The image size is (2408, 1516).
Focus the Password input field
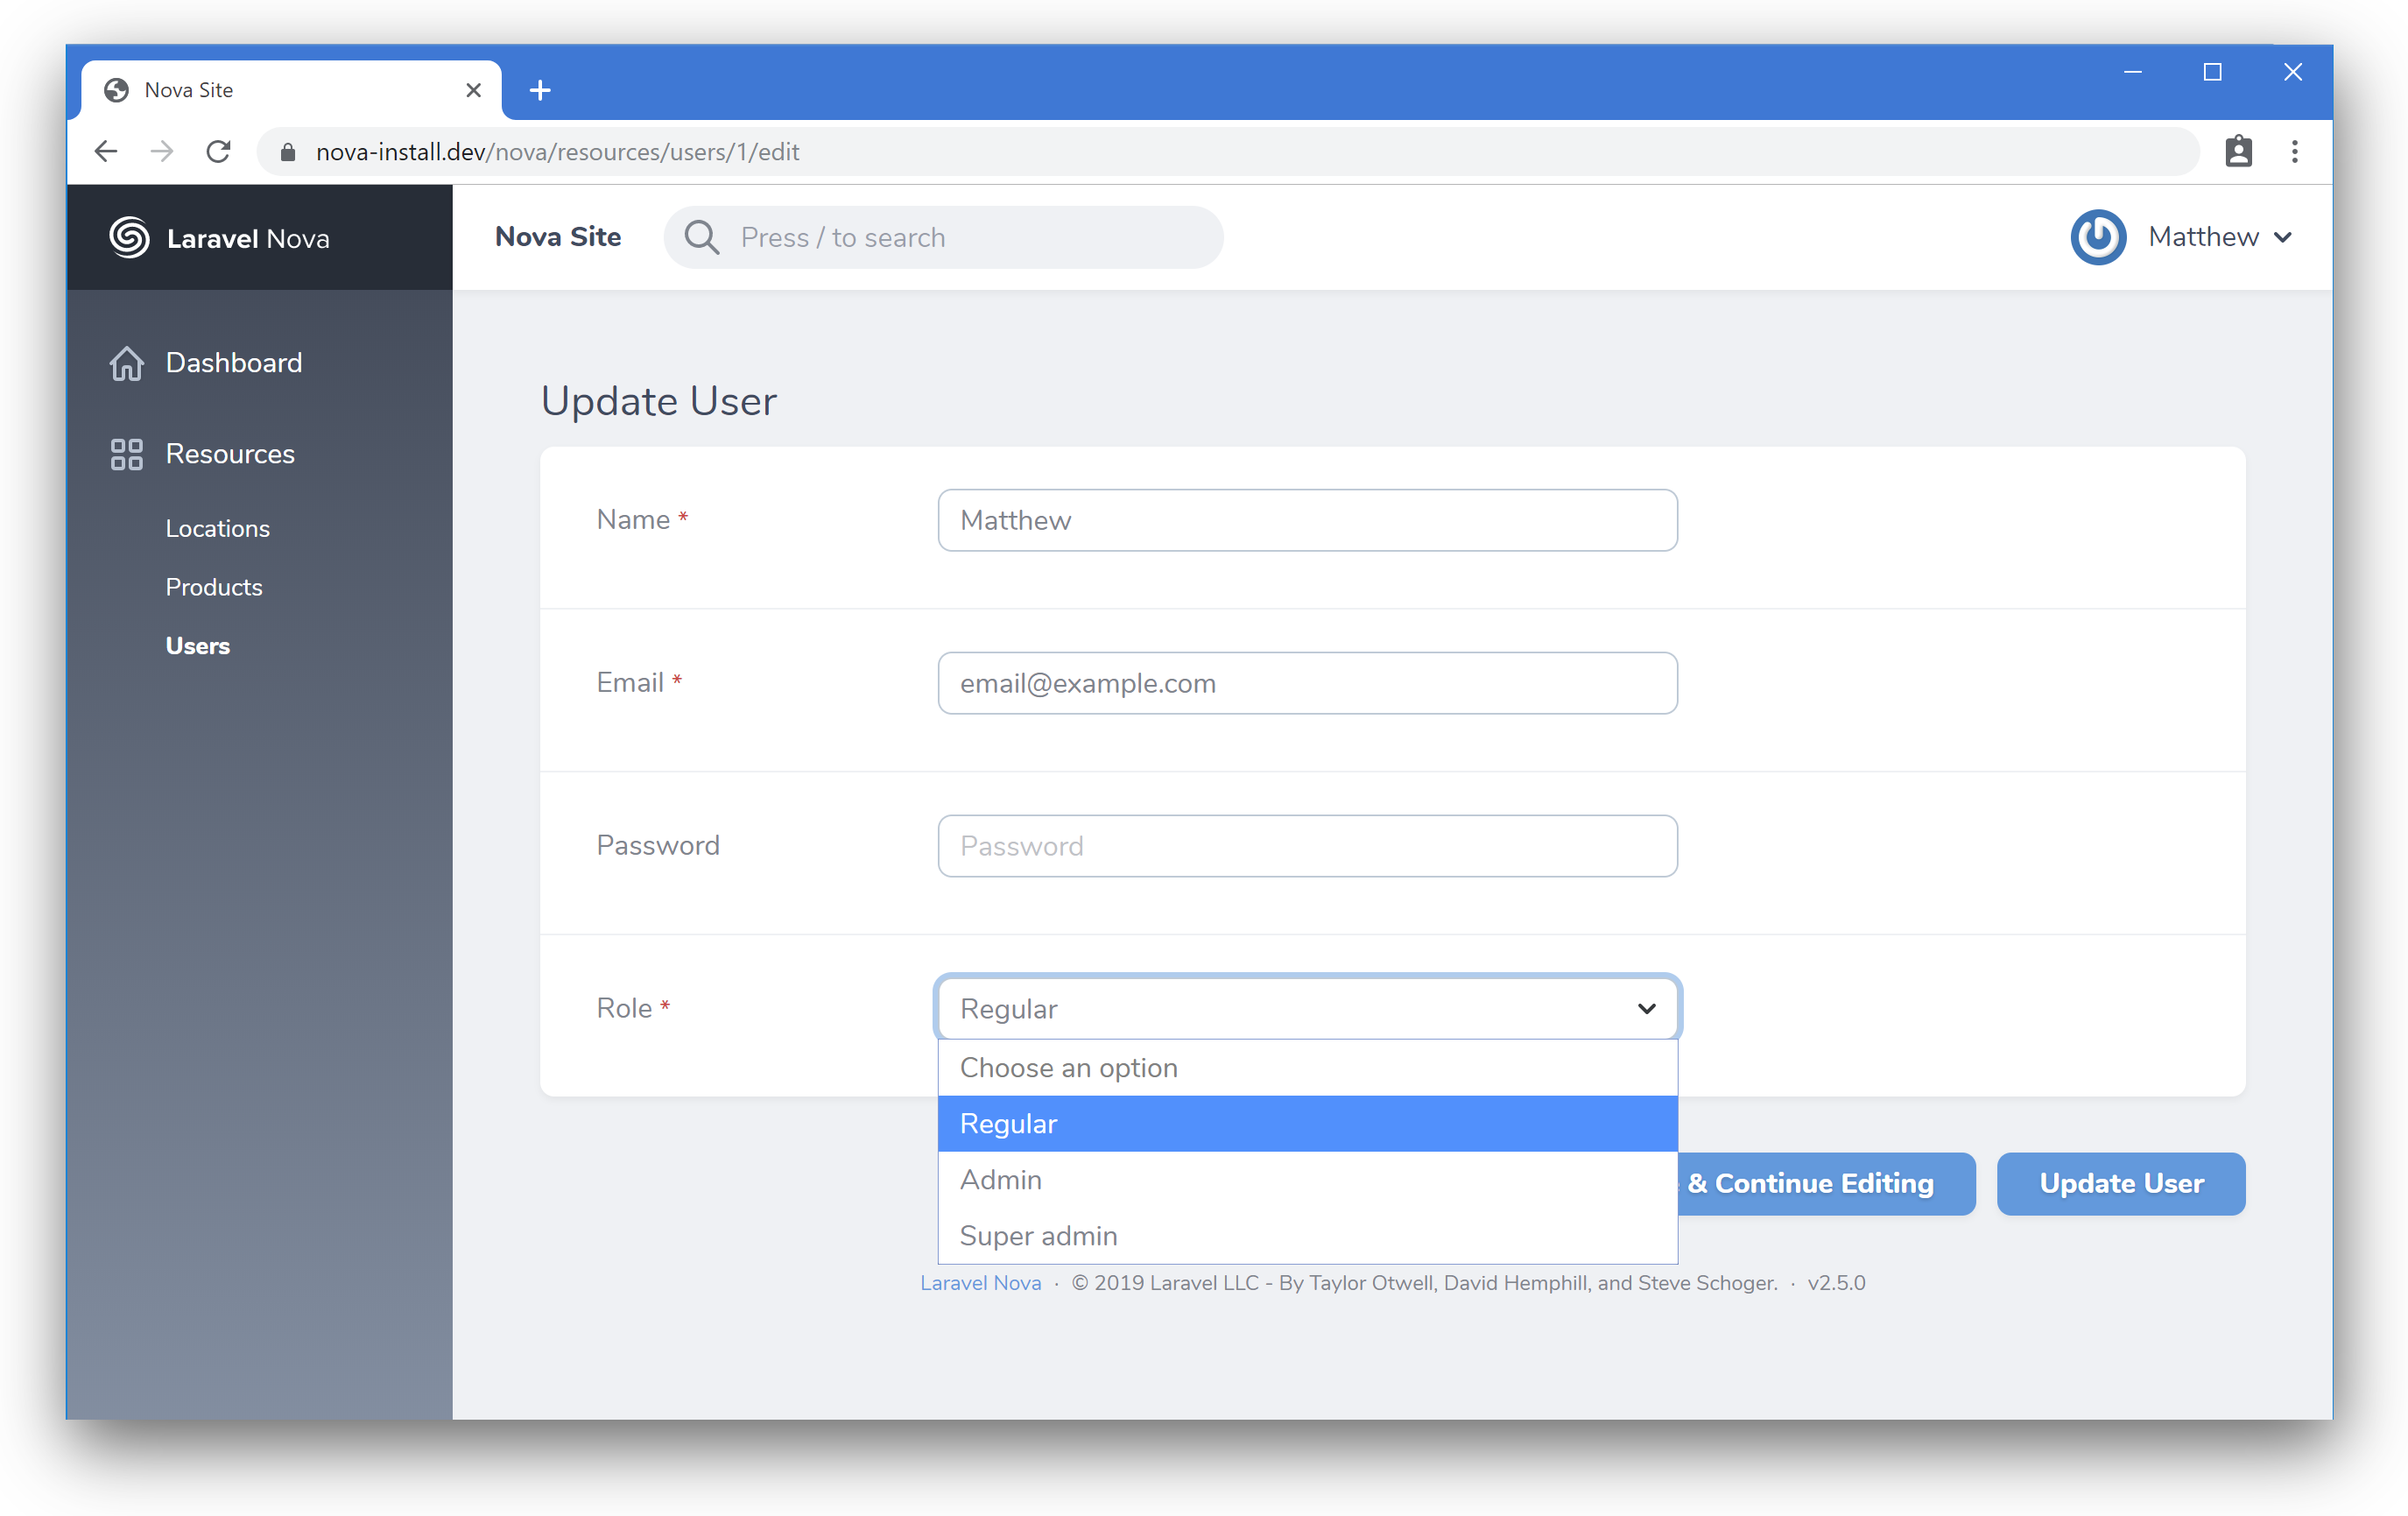point(1306,846)
